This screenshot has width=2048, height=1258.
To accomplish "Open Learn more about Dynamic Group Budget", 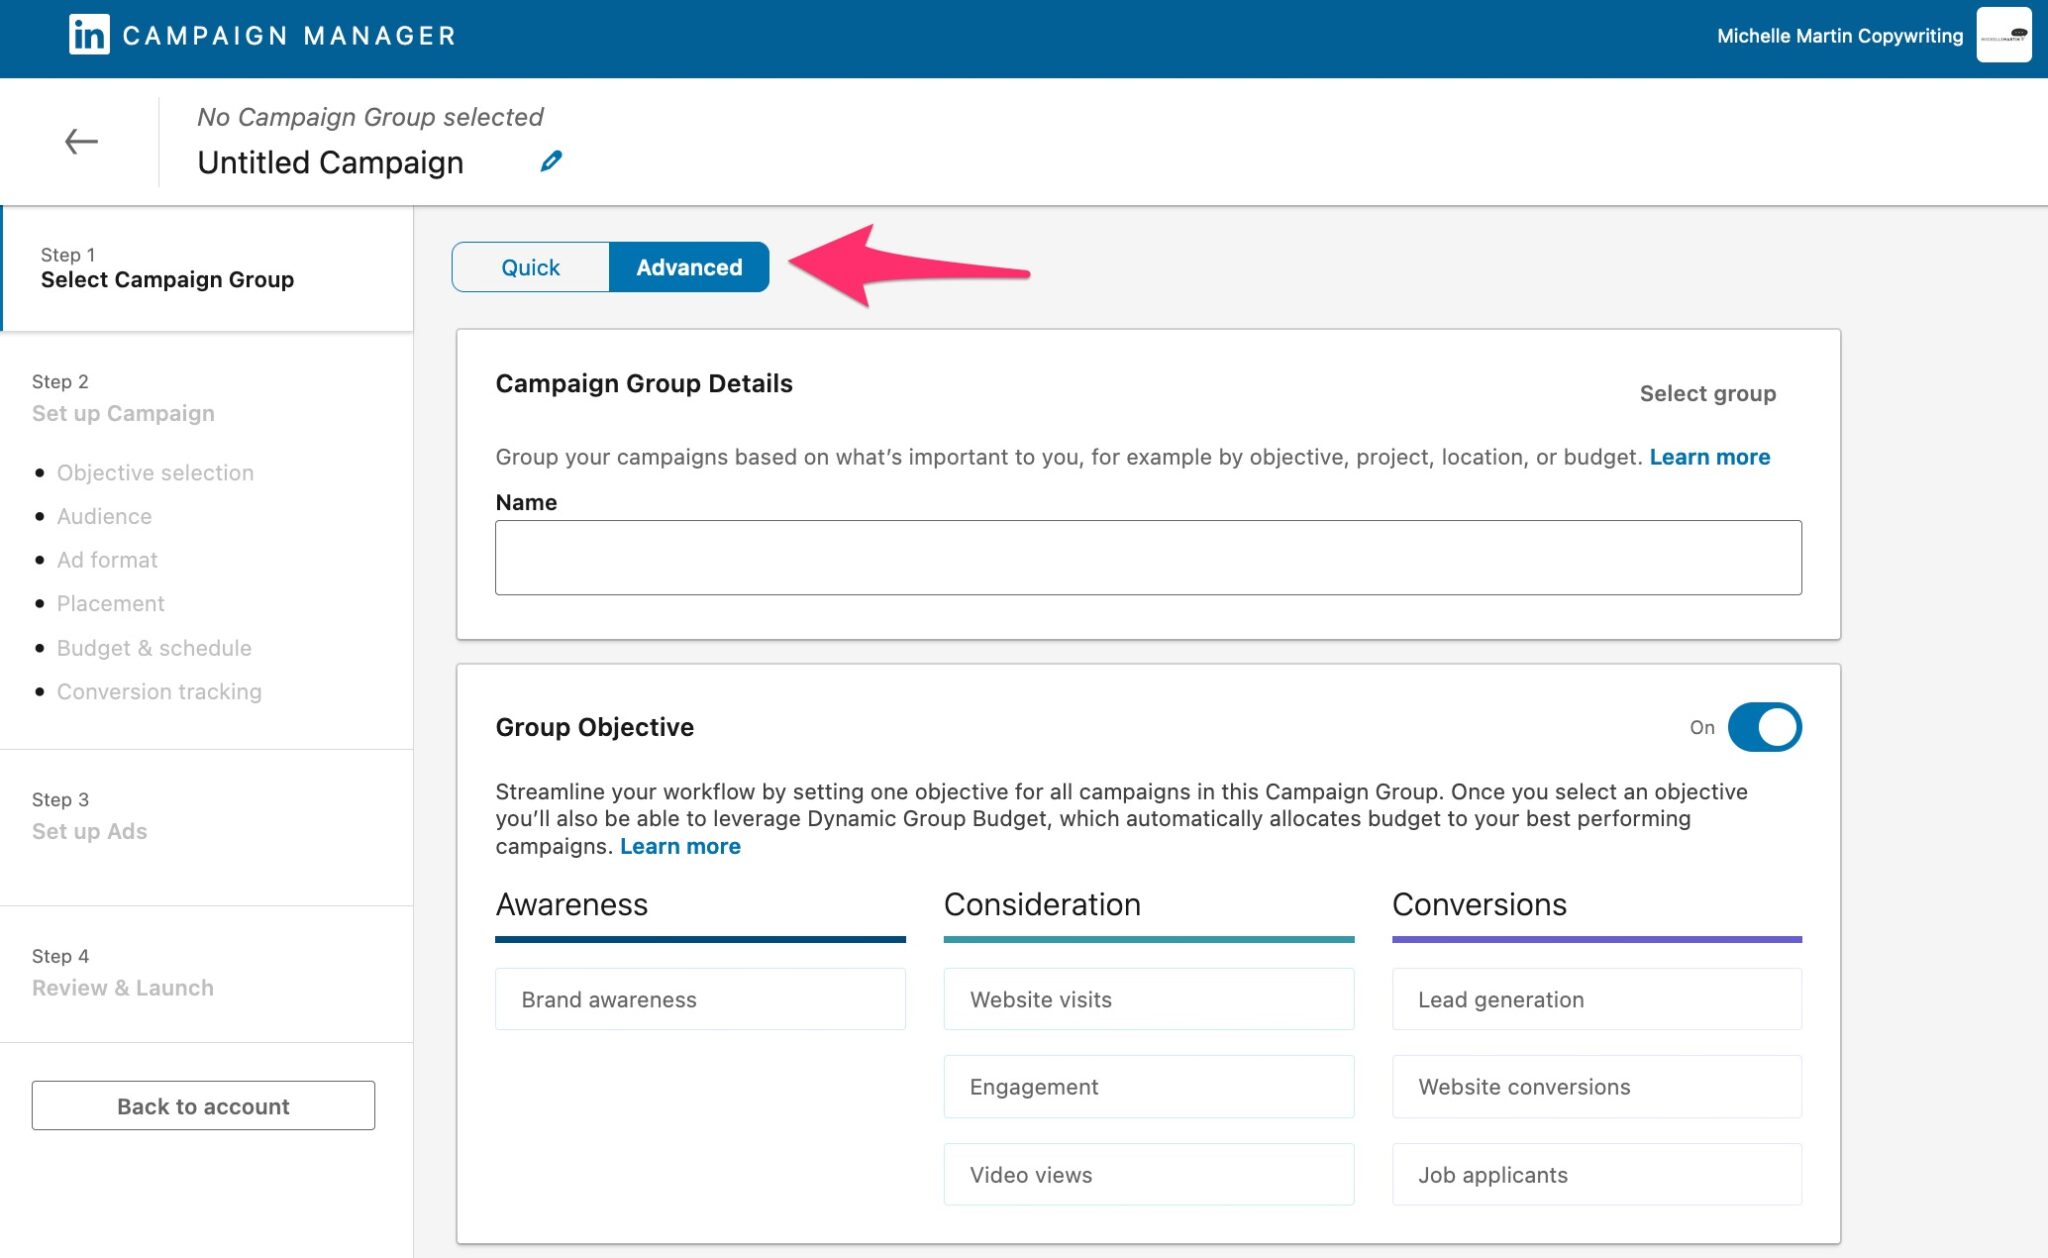I will pos(680,846).
